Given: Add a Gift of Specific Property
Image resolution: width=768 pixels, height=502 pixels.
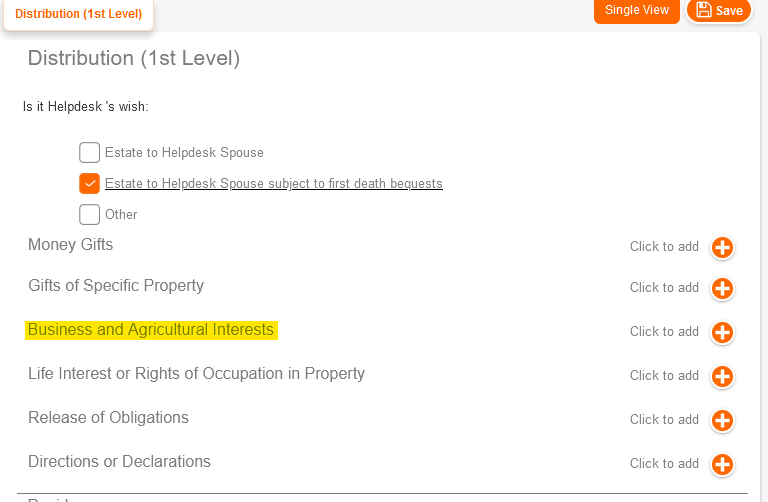Looking at the screenshot, I should click(x=722, y=289).
